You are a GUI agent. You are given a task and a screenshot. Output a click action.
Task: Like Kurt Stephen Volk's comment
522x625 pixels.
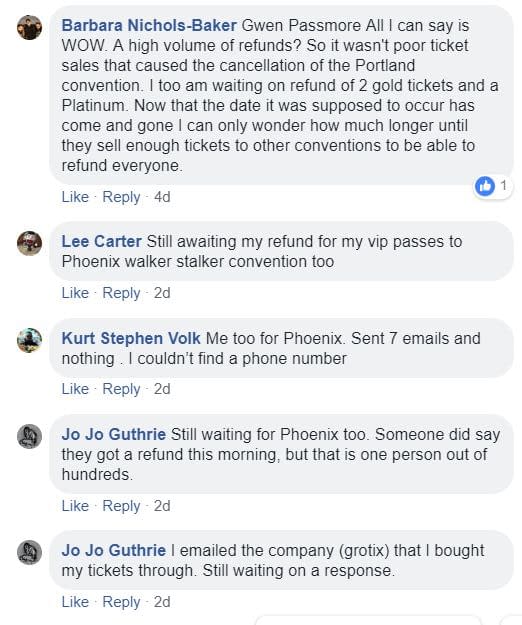coord(75,389)
